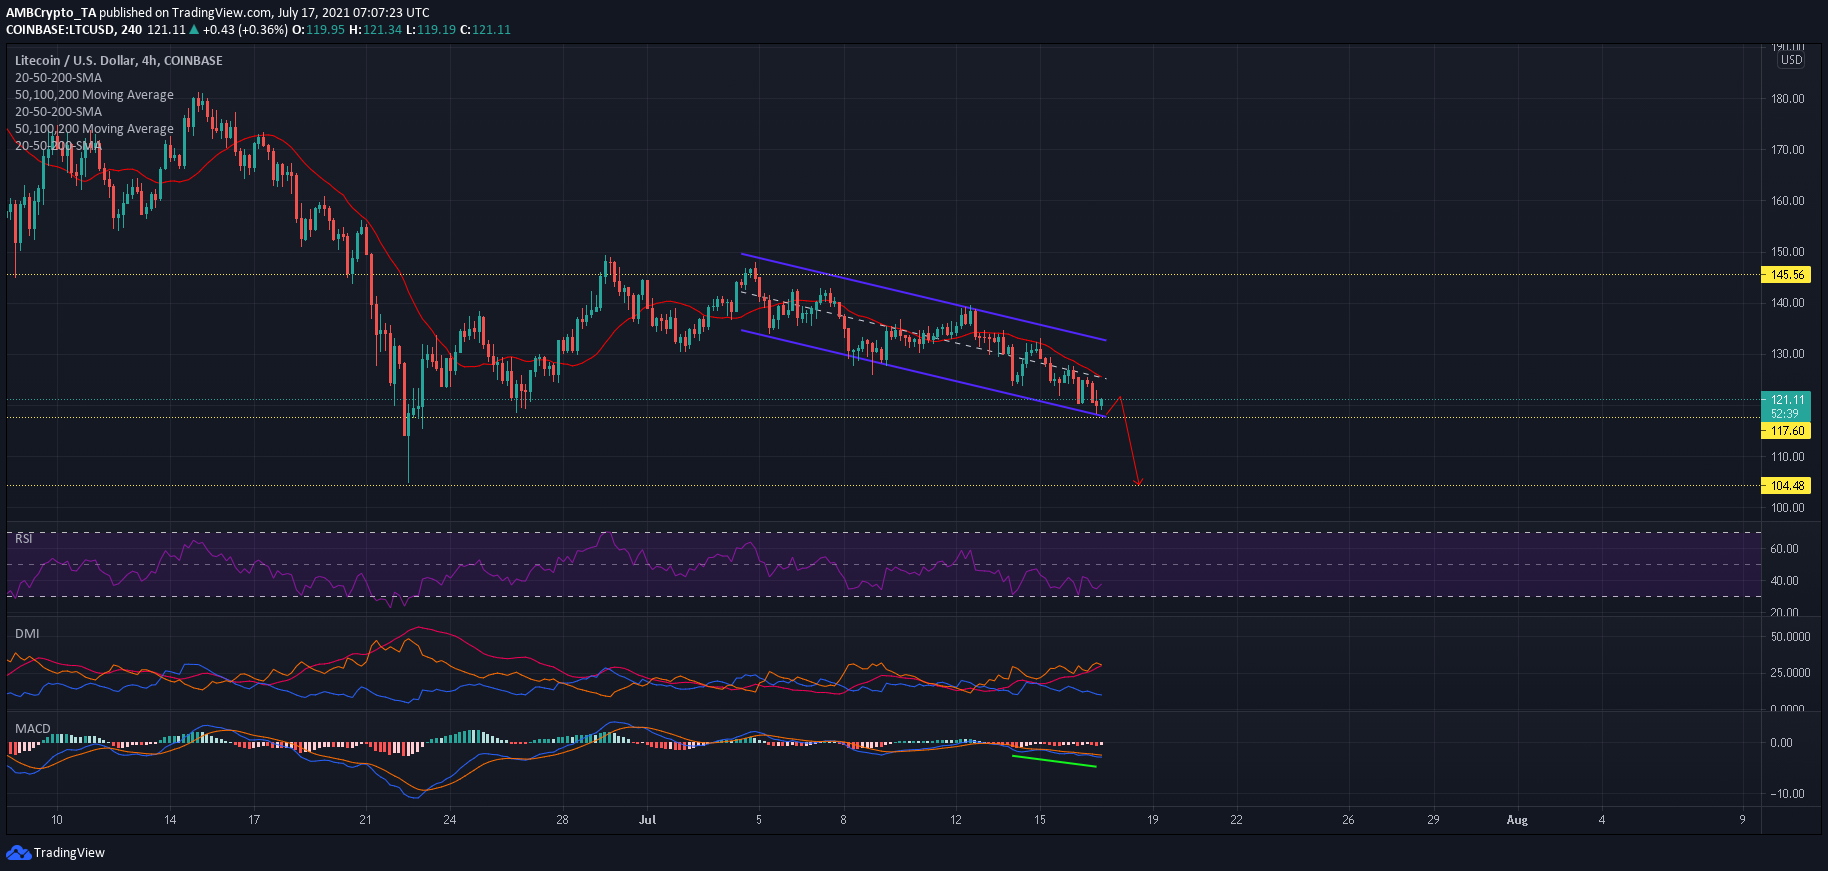This screenshot has height=871, width=1828.
Task: Click the 60.00 value on RSI scale
Action: [1784, 548]
